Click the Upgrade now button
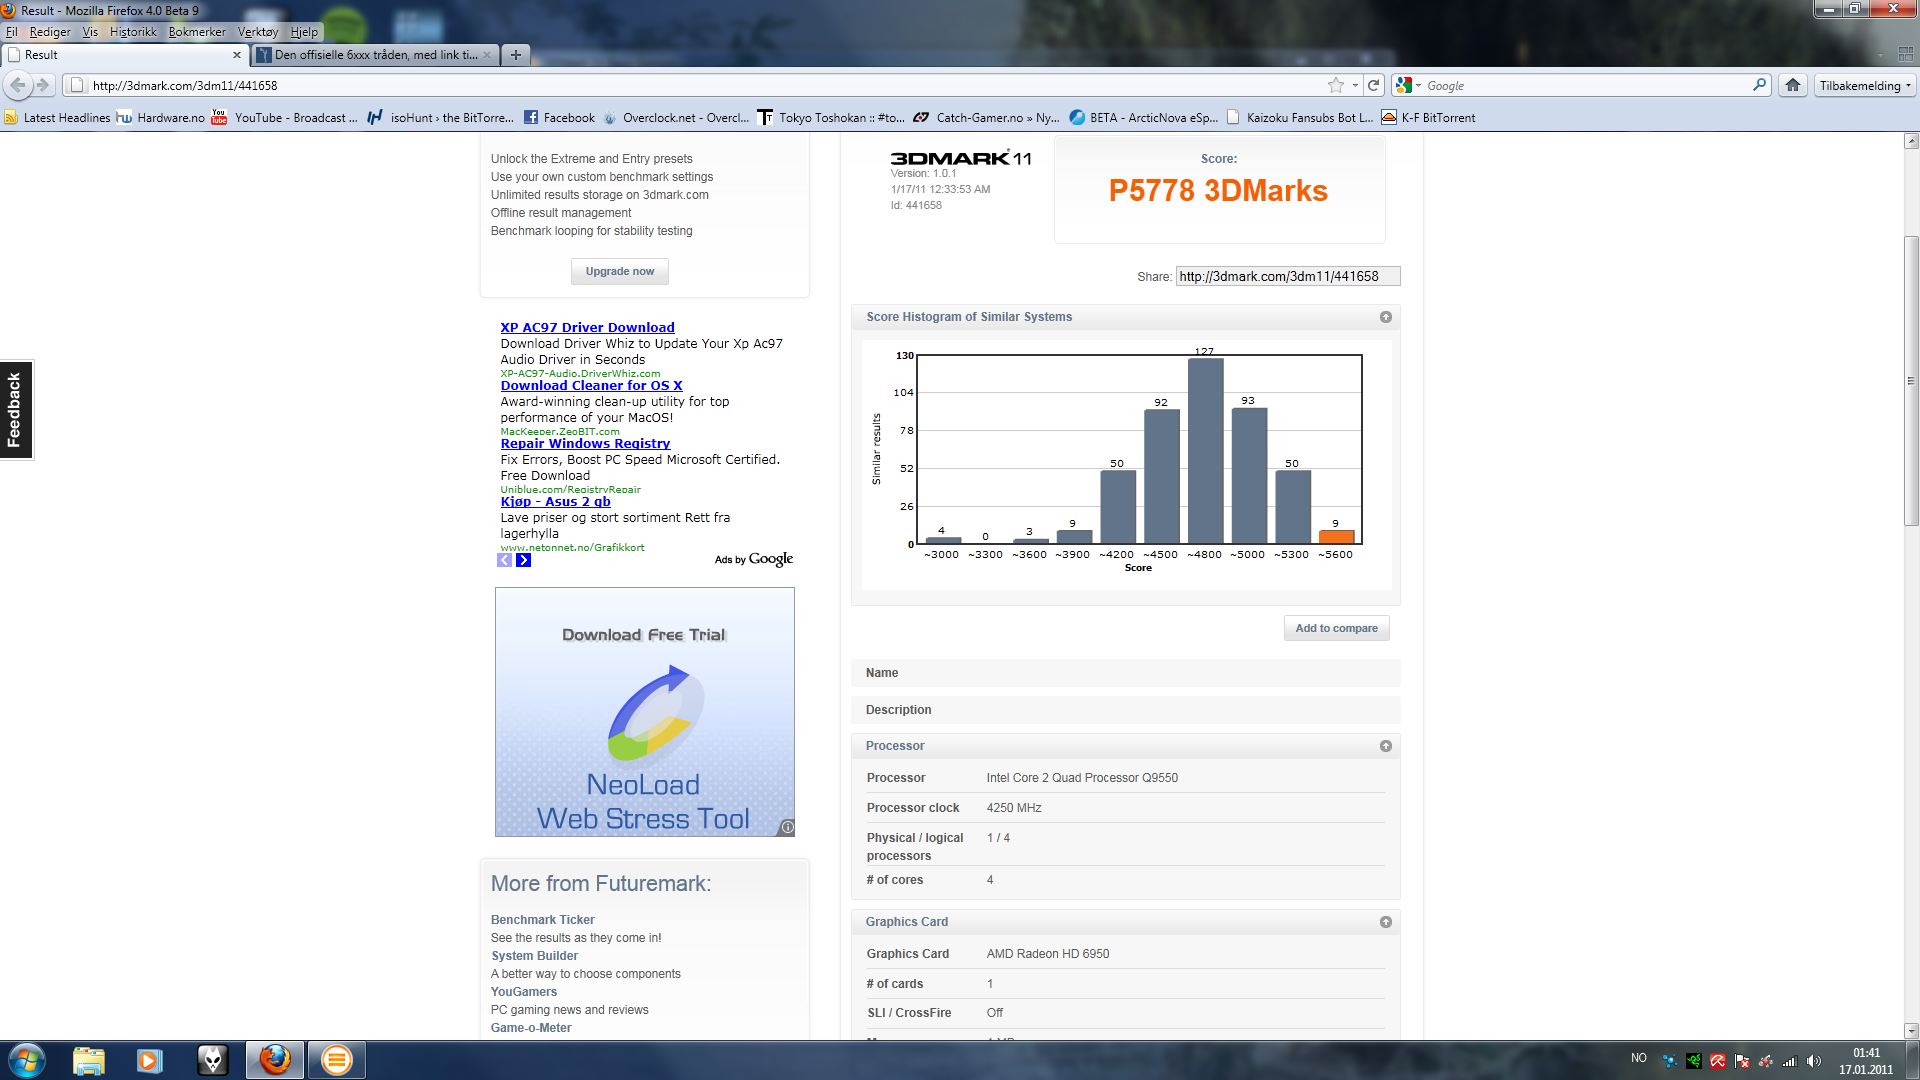Image resolution: width=1920 pixels, height=1080 pixels. 620,271
